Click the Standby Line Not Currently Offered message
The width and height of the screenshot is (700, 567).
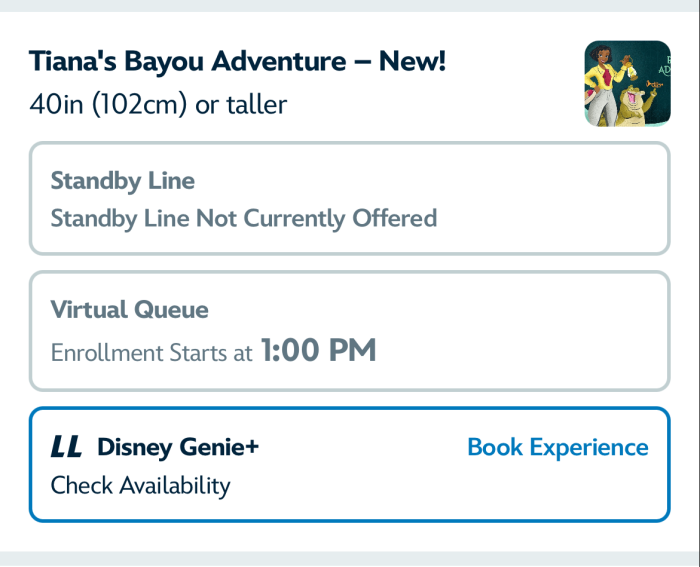[x=244, y=218]
